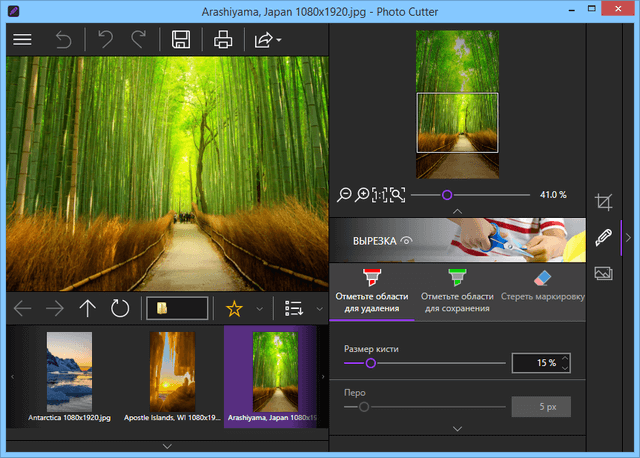Screen dimensions: 640x458
Task: Click the navigator preview viewport rectangle
Action: click(x=457, y=123)
